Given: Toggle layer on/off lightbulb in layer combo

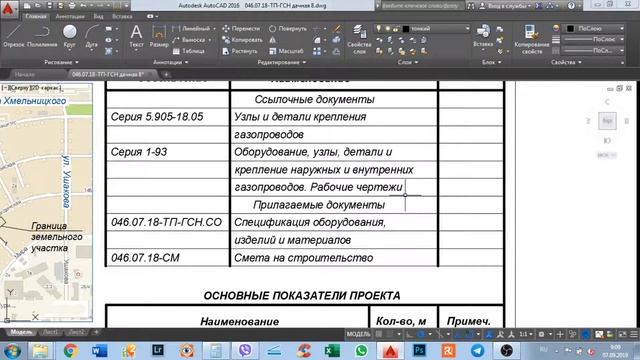Looking at the screenshot, I should (x=379, y=29).
